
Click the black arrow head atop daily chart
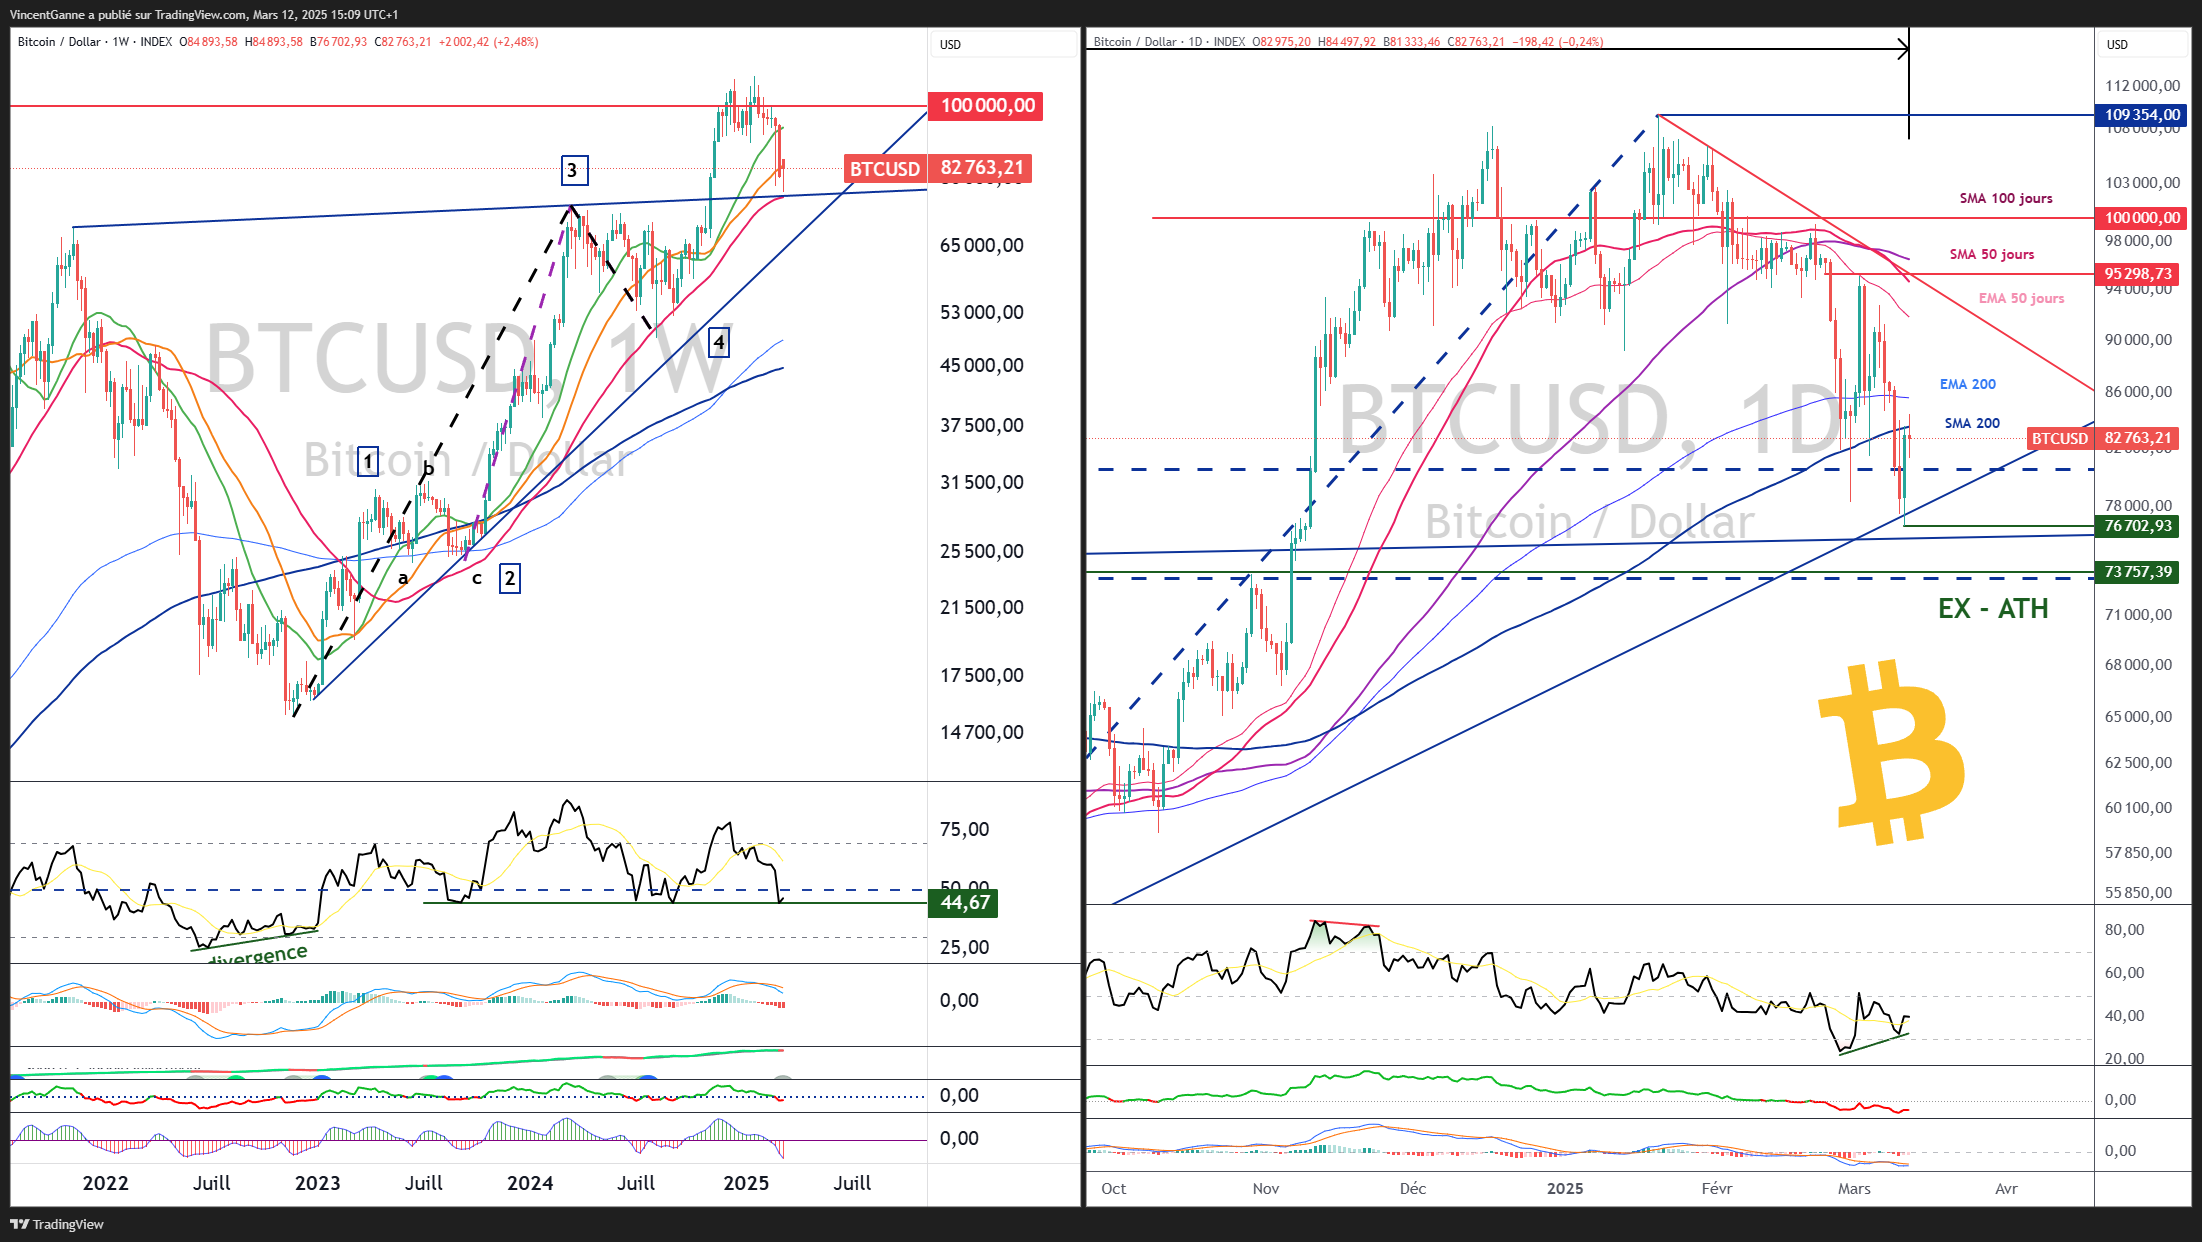coord(1903,48)
